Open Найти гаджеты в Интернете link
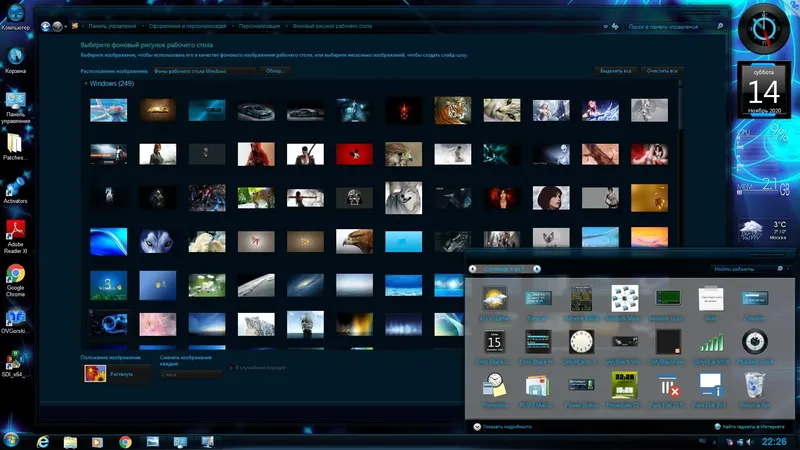 tap(749, 427)
